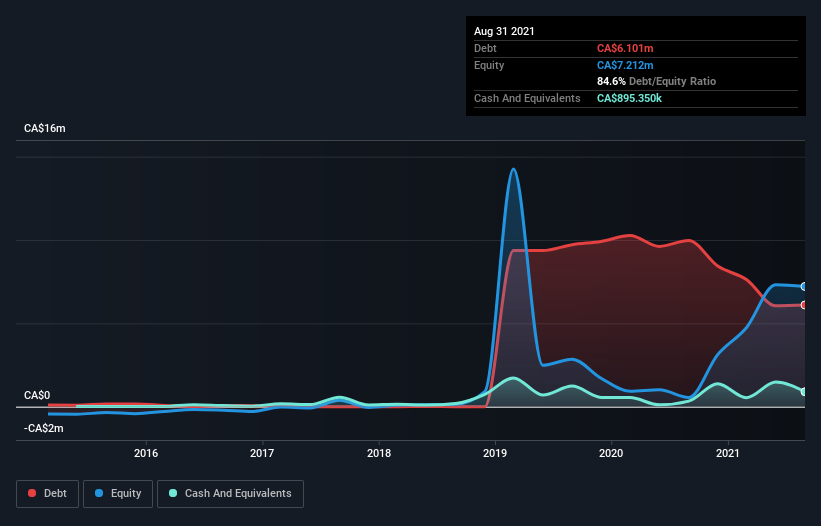Click the Debt row label in tooltip
821x526 pixels.
(485, 48)
